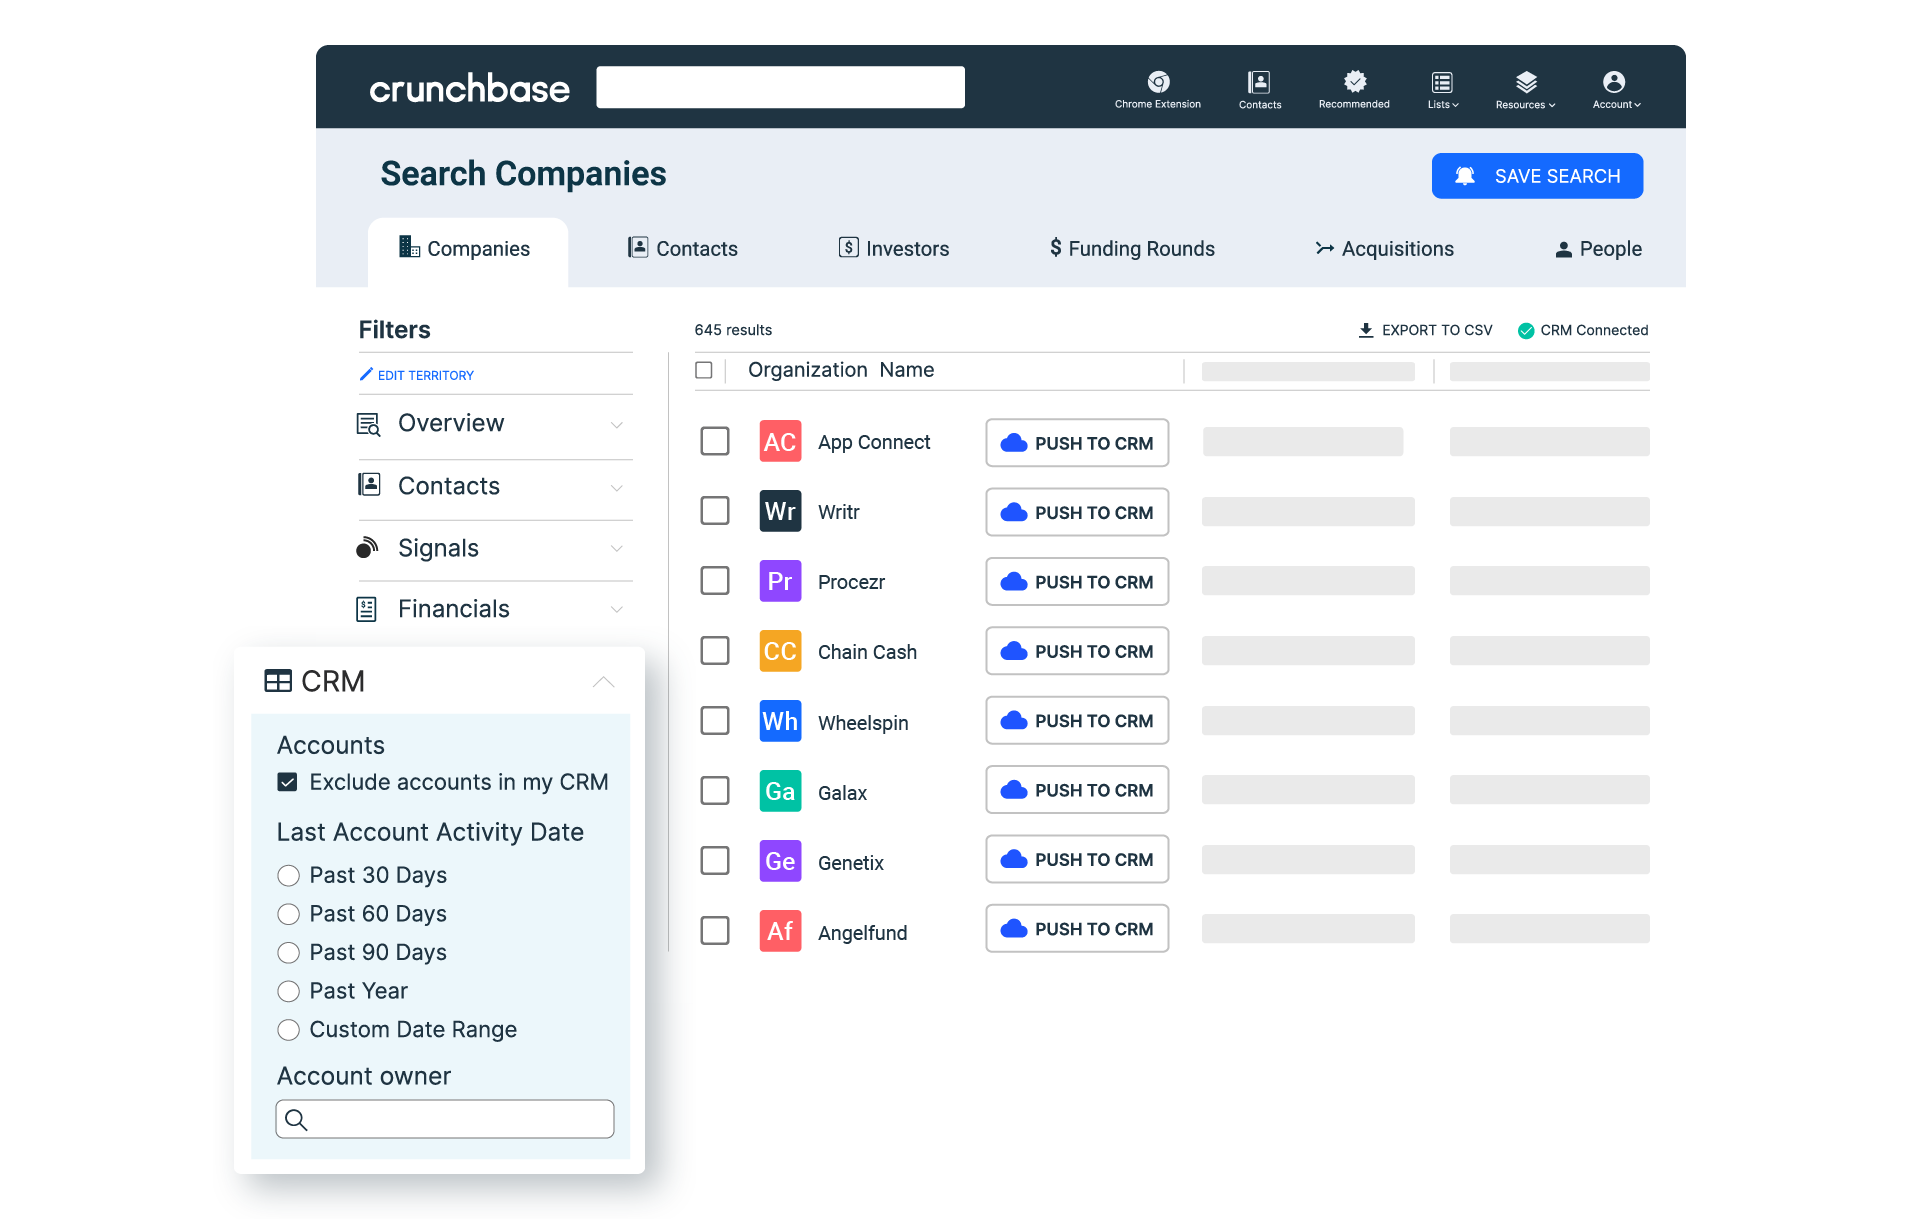
Task: Expand the Overview filter chevron
Action: pyautogui.click(x=617, y=425)
